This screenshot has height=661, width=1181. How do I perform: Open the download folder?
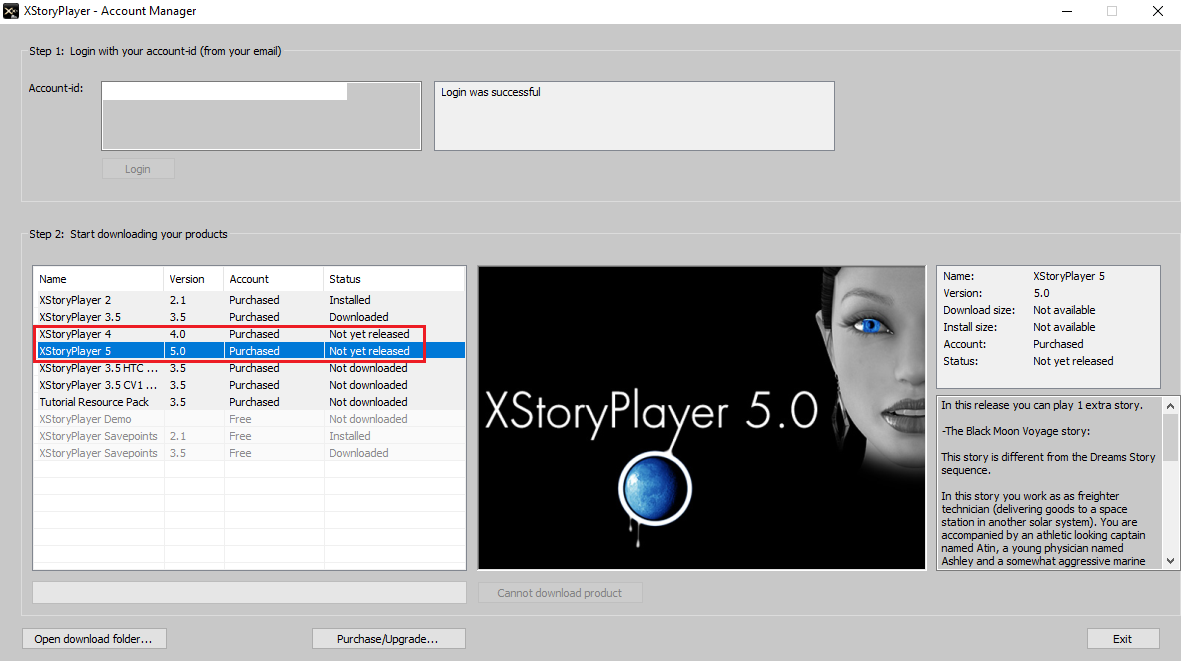[94, 638]
